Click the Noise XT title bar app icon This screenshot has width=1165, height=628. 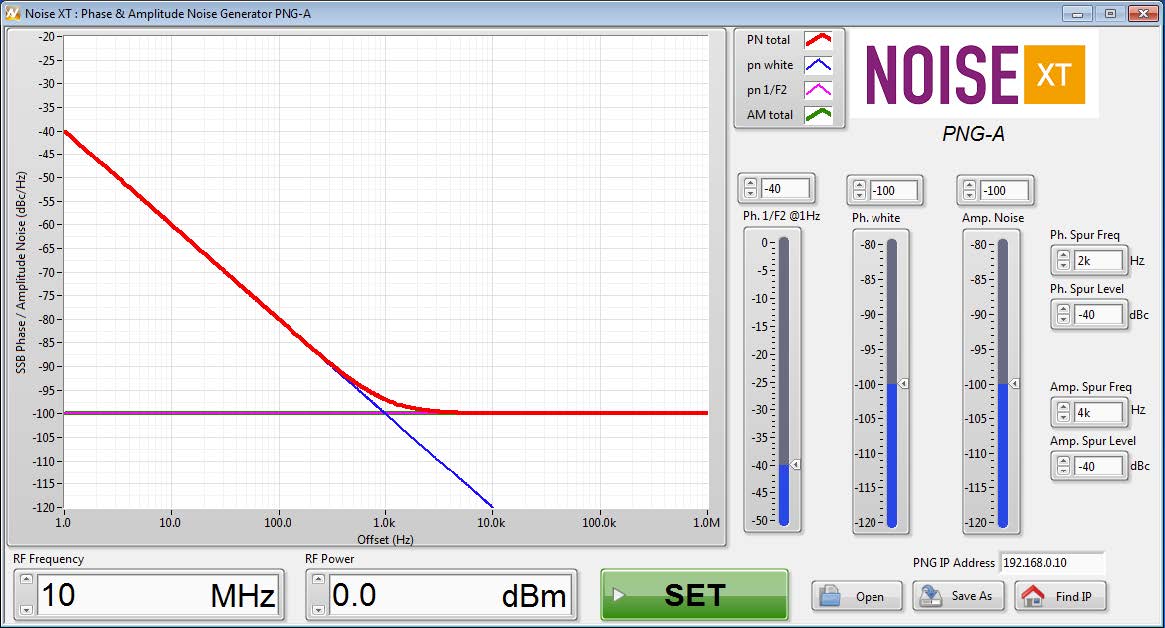pyautogui.click(x=12, y=13)
